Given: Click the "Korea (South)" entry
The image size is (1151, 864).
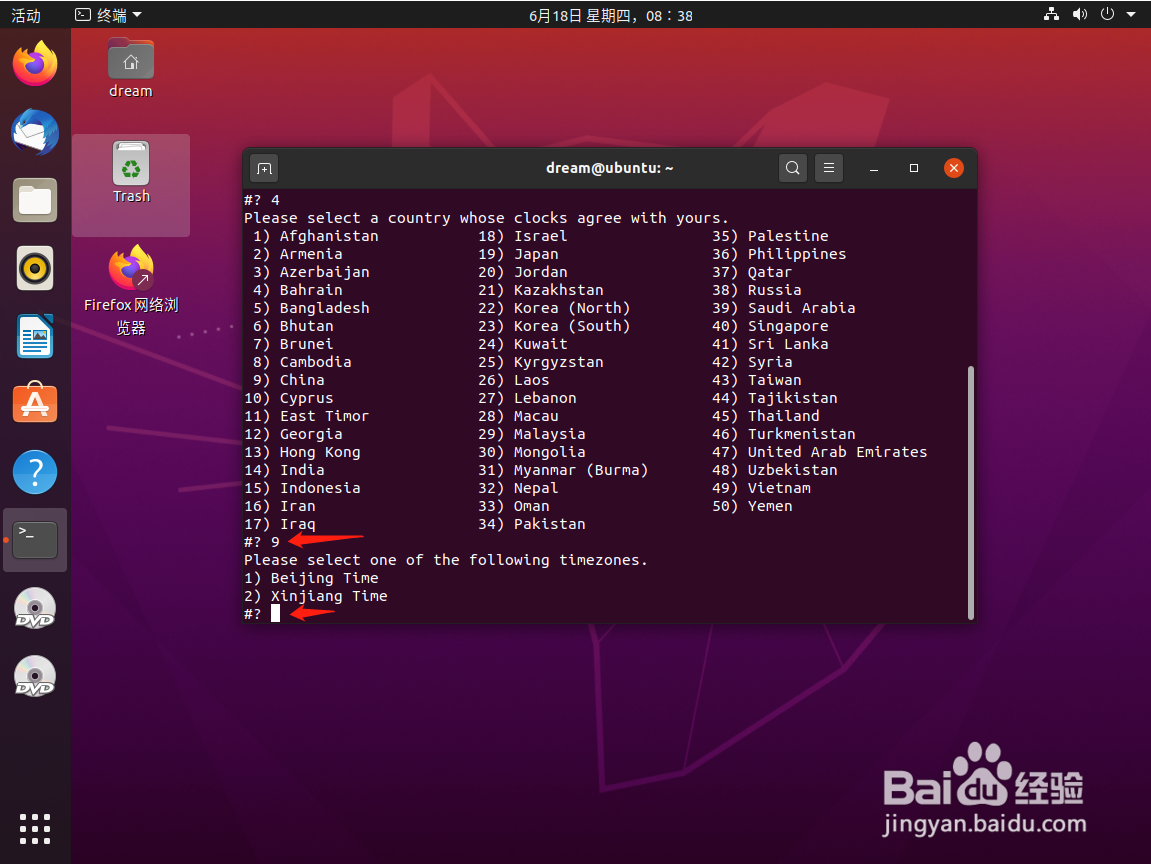Looking at the screenshot, I should pyautogui.click(x=572, y=326).
